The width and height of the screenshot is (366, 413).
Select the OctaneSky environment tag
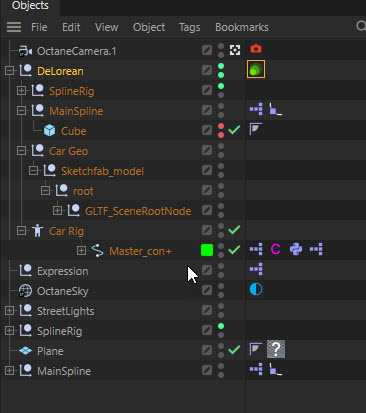256,289
